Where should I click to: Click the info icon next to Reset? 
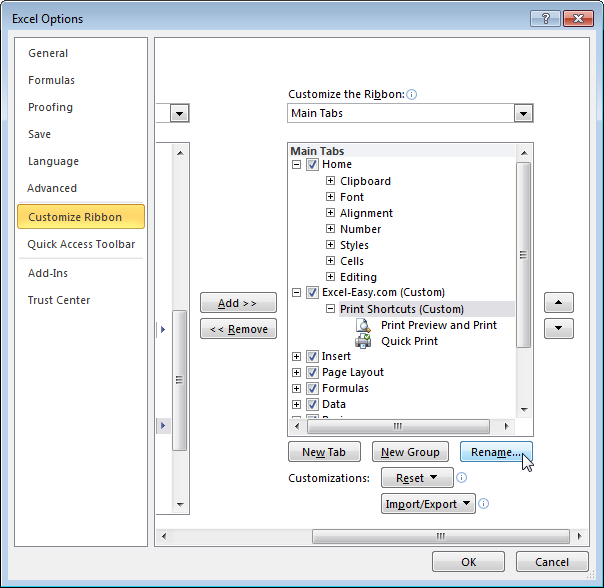[x=461, y=478]
